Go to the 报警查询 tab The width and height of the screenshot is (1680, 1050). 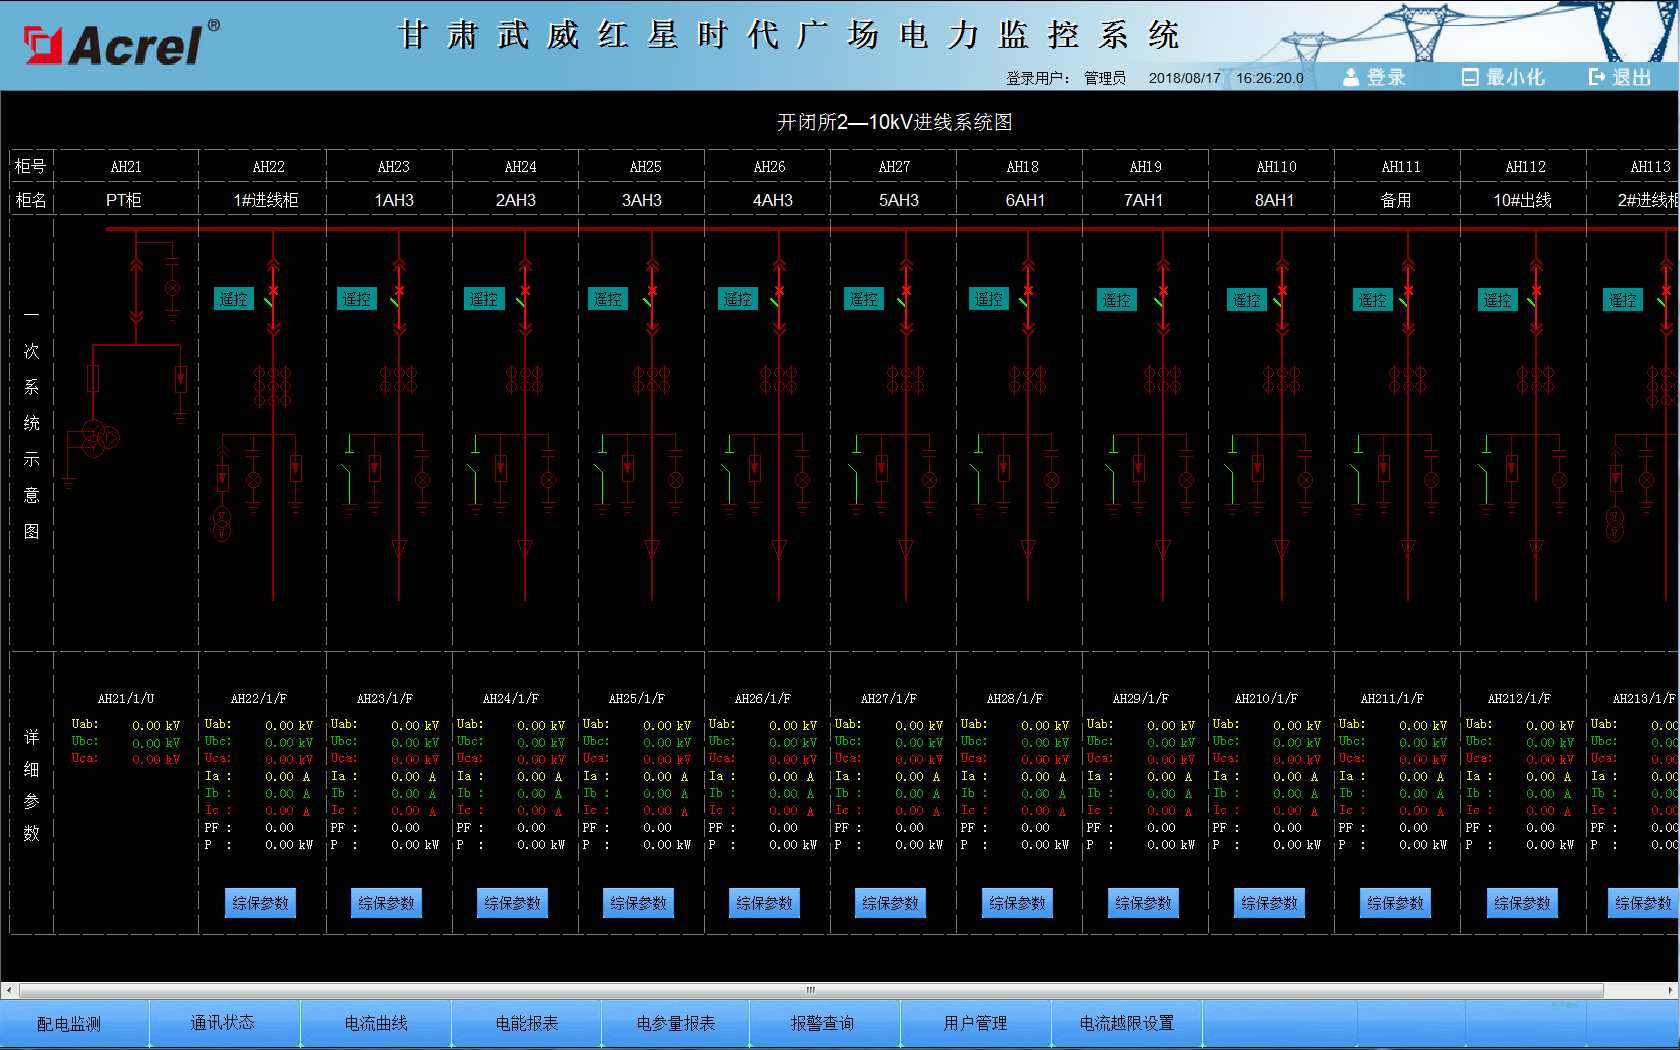click(826, 1024)
